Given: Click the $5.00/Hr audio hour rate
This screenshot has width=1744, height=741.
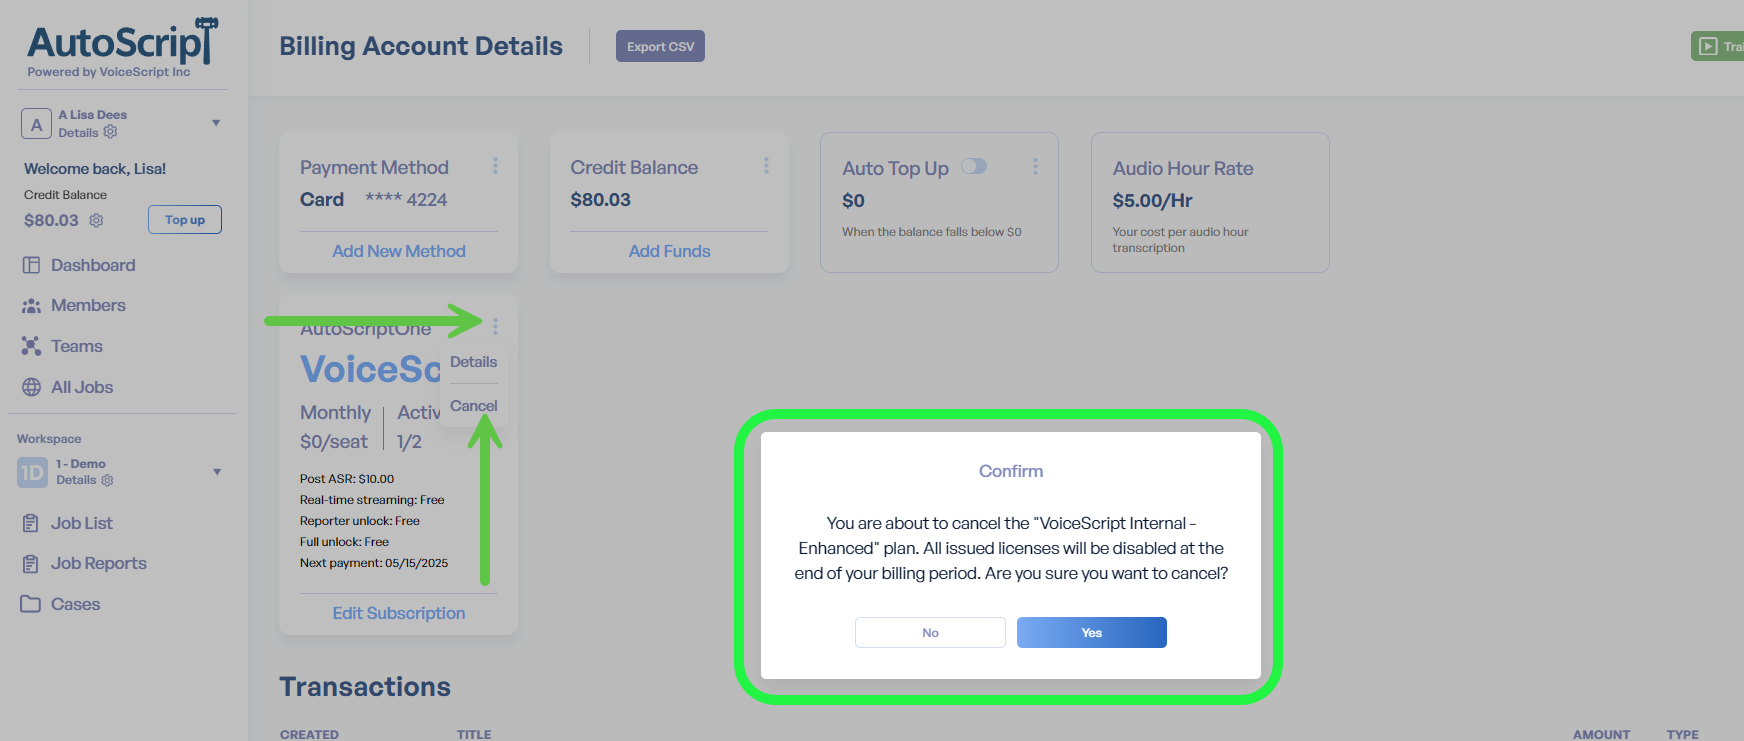Looking at the screenshot, I should pyautogui.click(x=1152, y=201).
